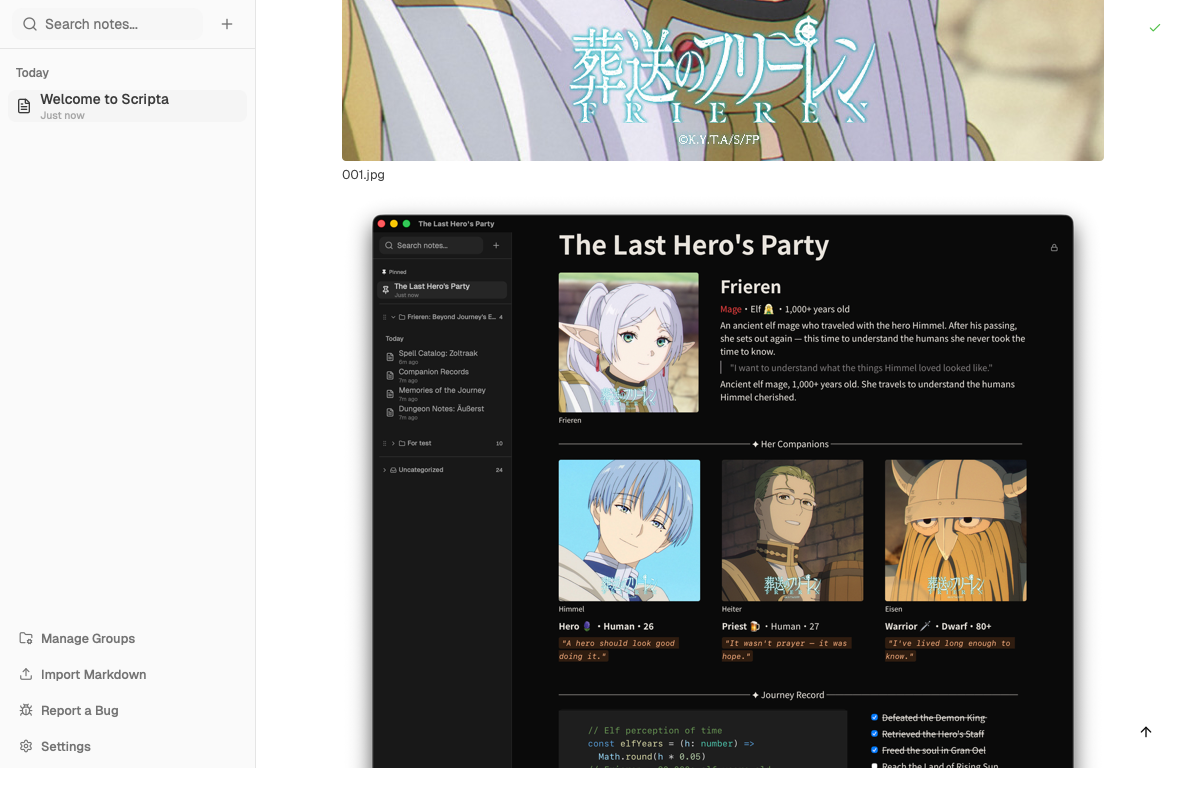Screen dimensions: 1200x800
Task: Expand the Uncategorized group
Action: [x=384, y=469]
